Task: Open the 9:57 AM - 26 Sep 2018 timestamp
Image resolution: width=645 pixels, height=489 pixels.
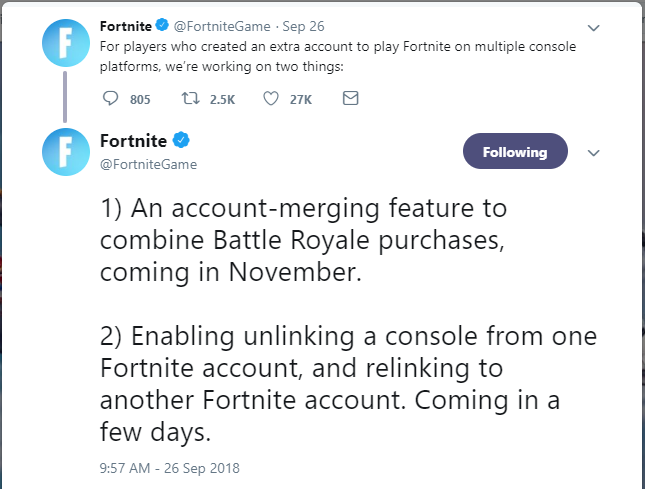Action: click(169, 468)
